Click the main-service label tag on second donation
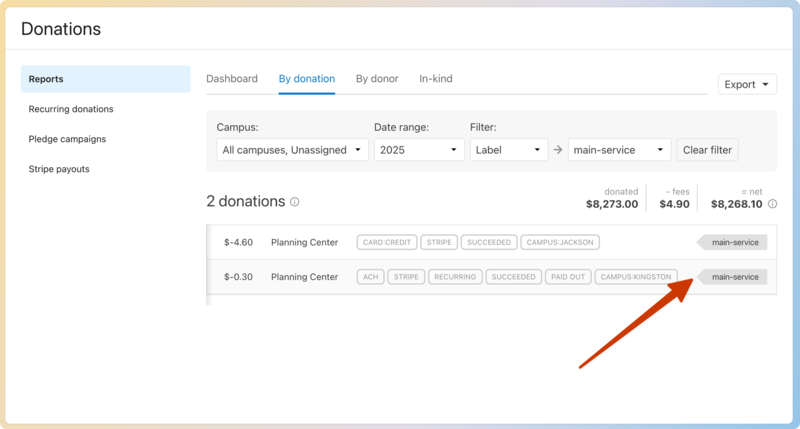This screenshot has height=429, width=800. 734,277
